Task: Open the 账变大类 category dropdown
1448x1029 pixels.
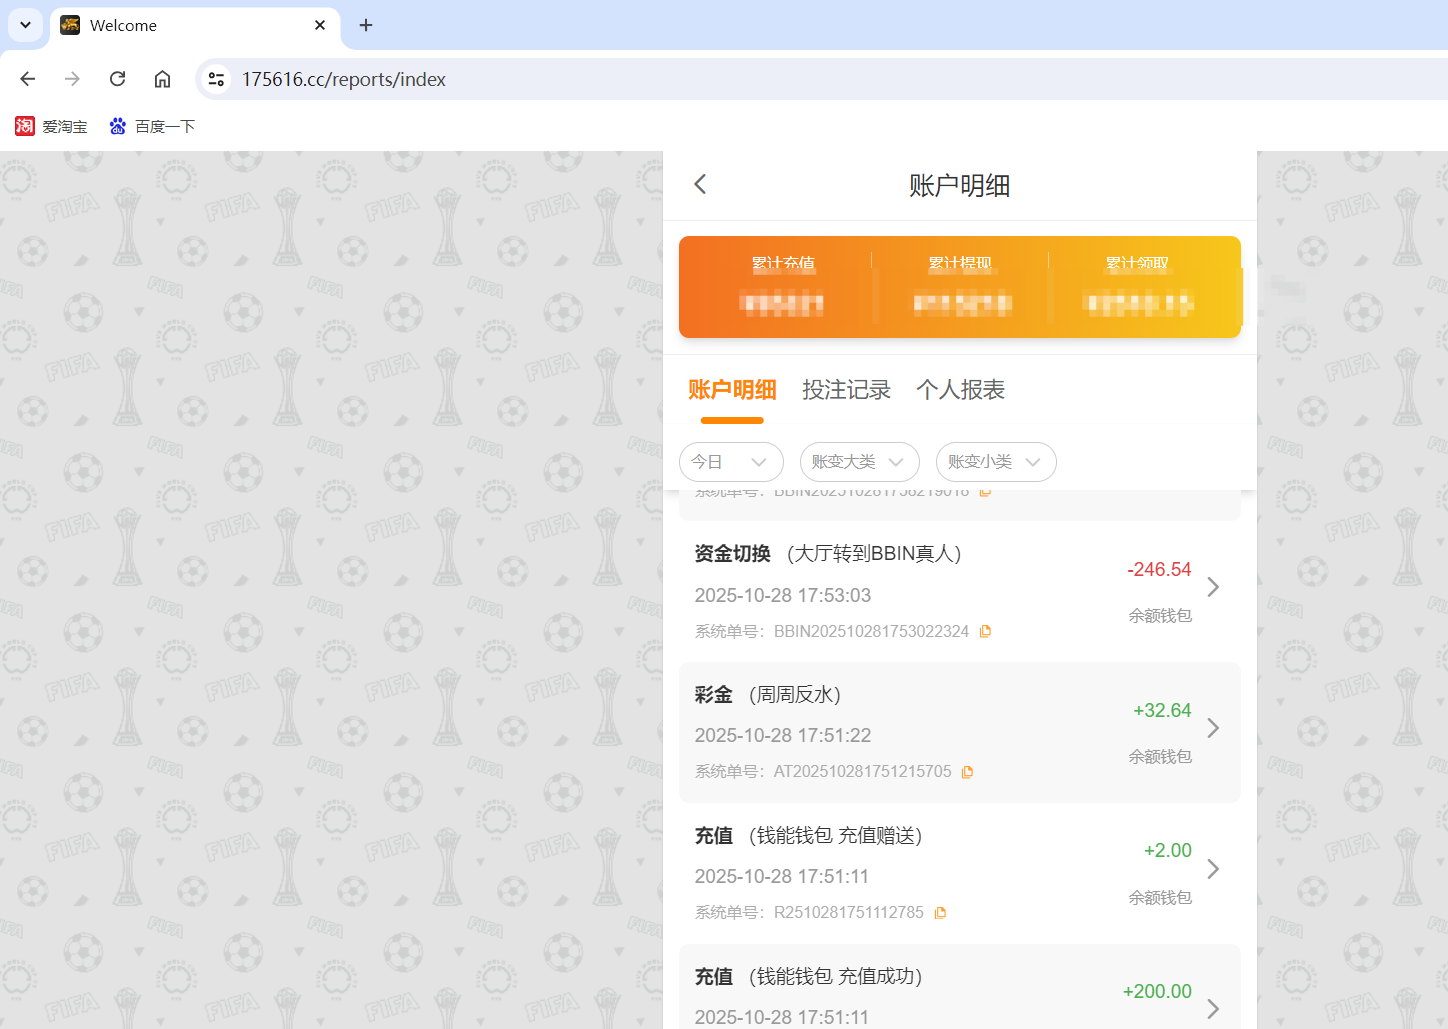Action: 859,461
